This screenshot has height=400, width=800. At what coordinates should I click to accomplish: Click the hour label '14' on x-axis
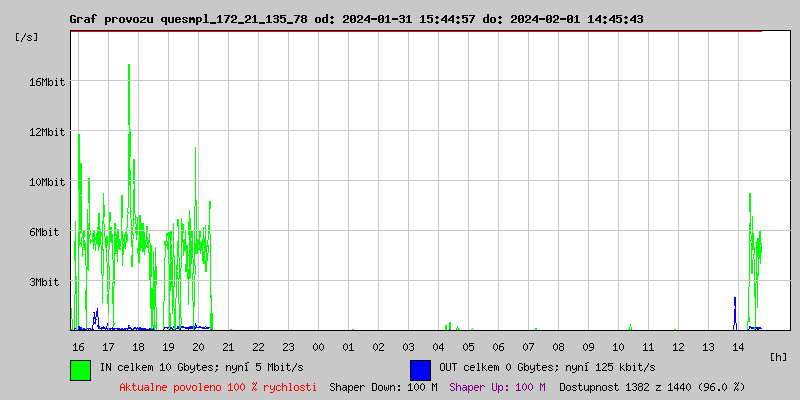pos(738,347)
